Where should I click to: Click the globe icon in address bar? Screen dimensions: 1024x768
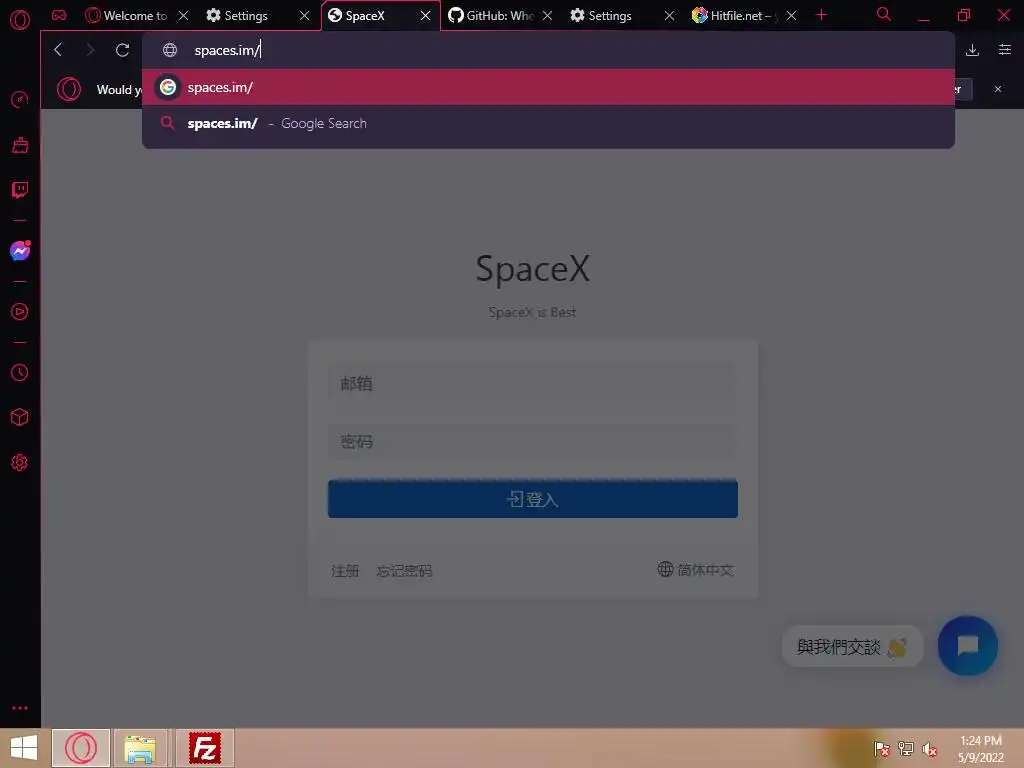(170, 50)
